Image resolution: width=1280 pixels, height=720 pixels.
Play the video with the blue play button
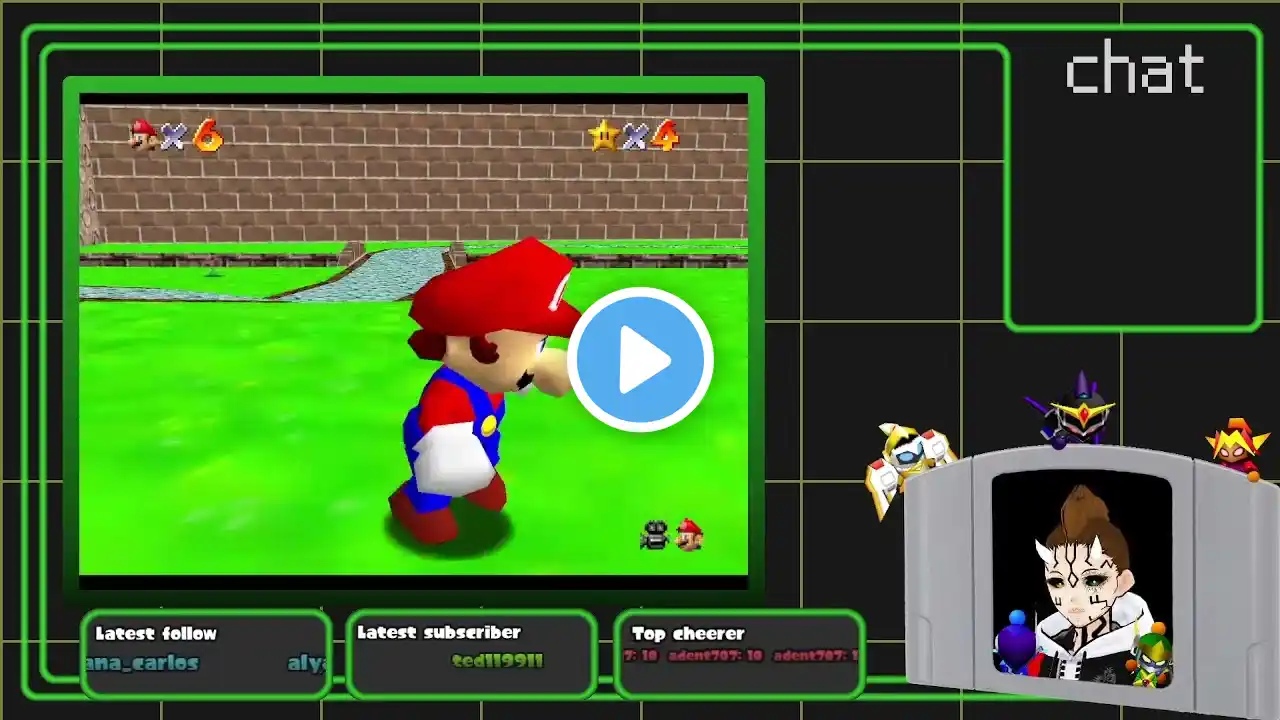(x=640, y=360)
